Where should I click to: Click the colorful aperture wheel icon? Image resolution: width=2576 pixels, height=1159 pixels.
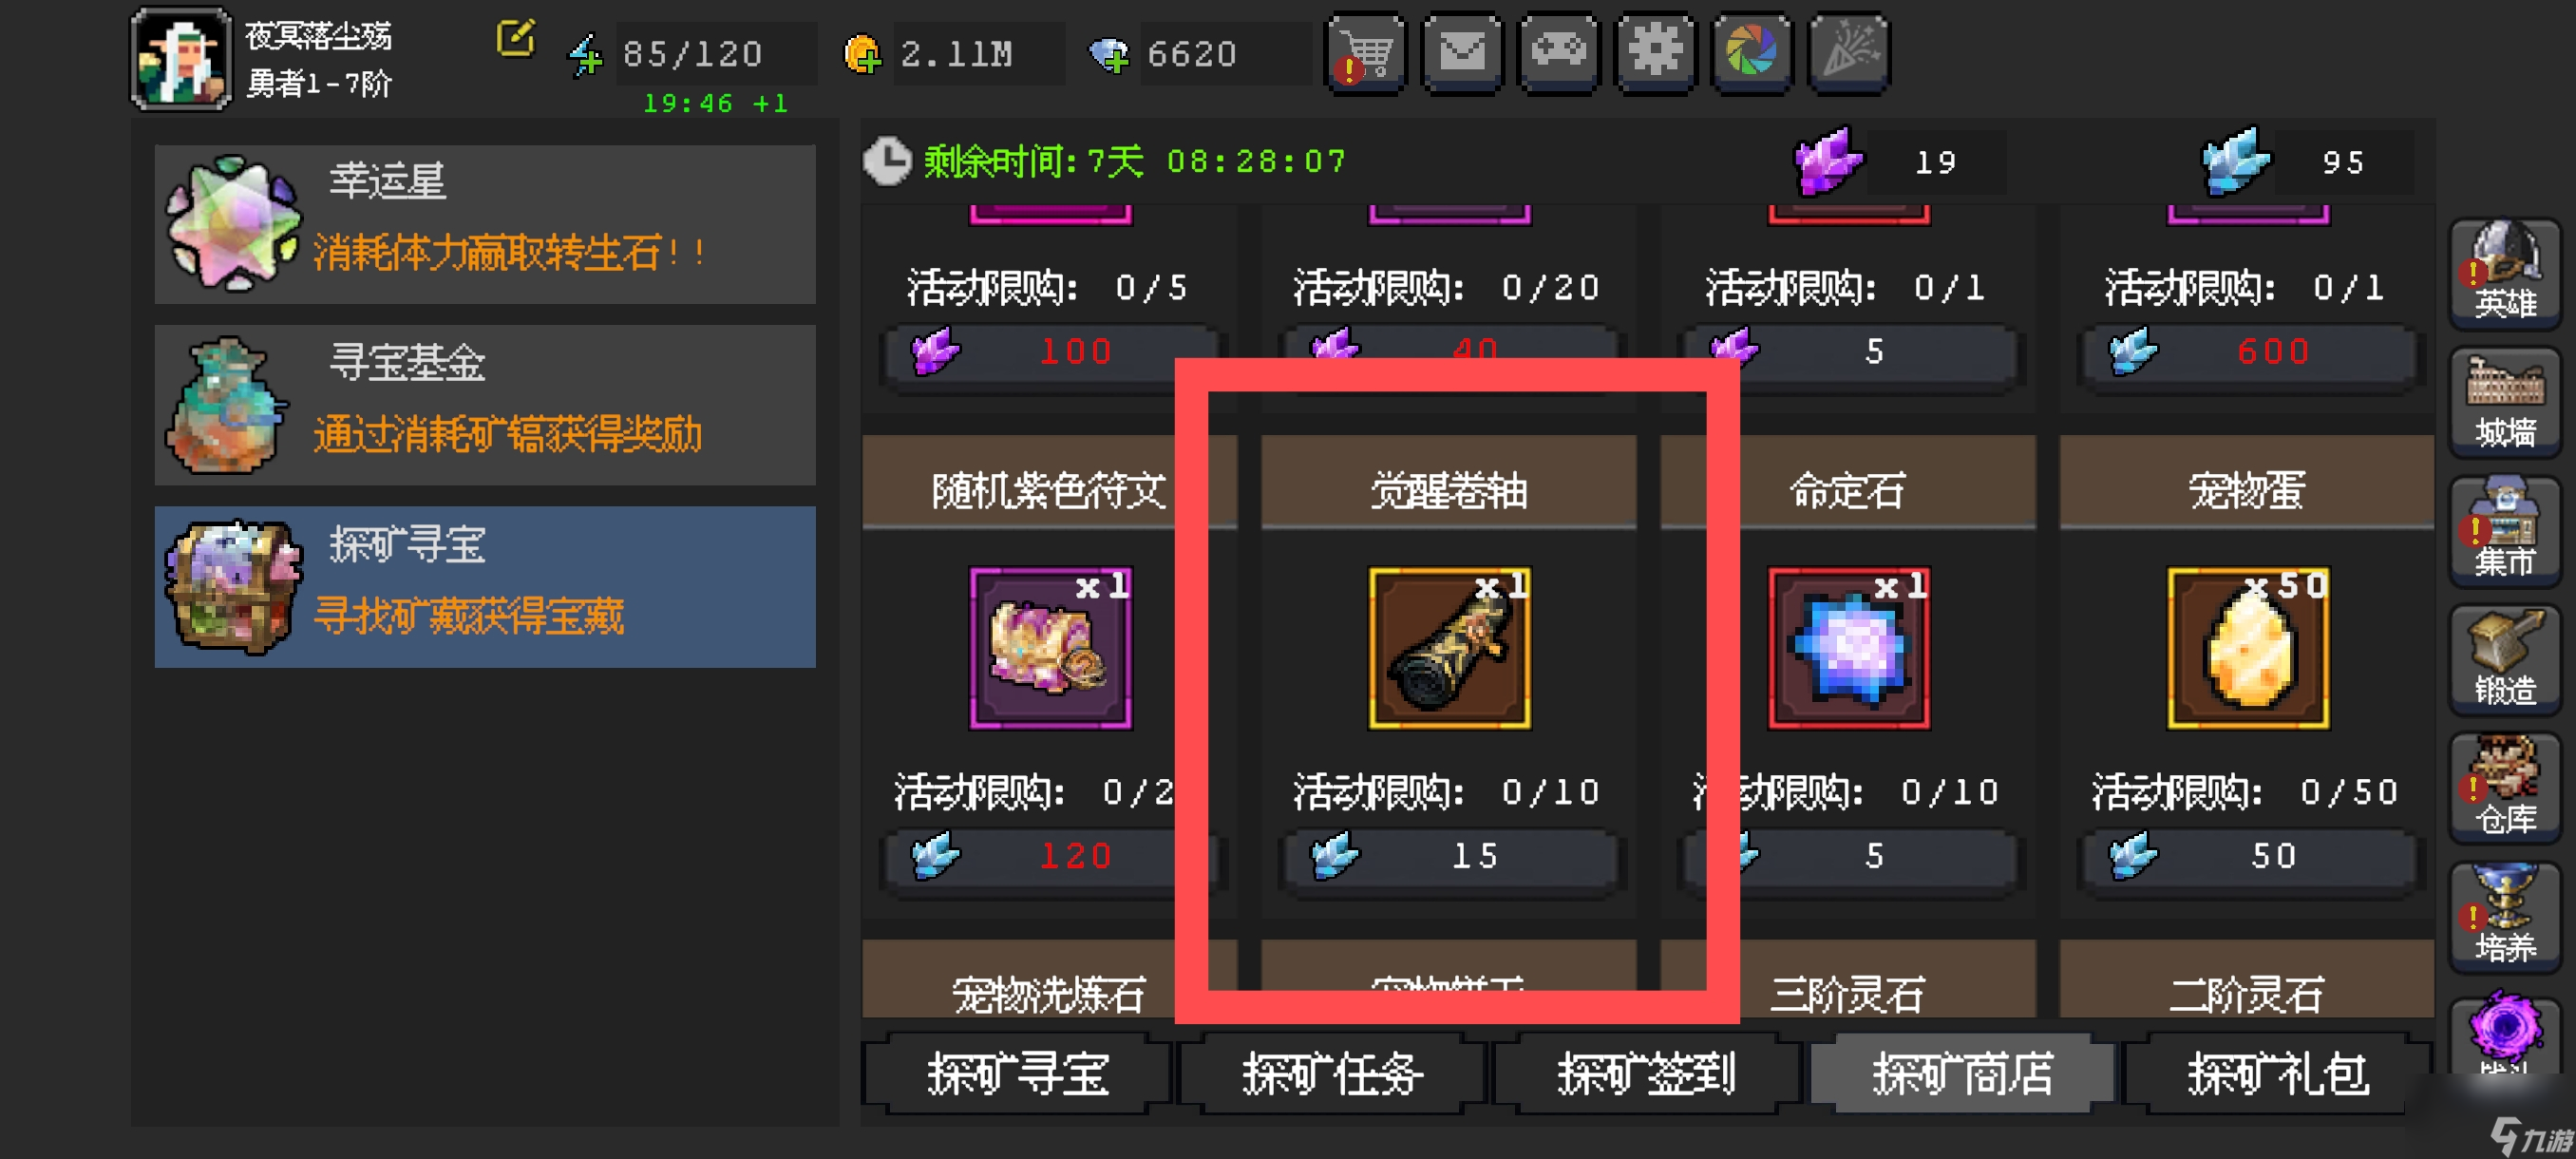click(1751, 52)
